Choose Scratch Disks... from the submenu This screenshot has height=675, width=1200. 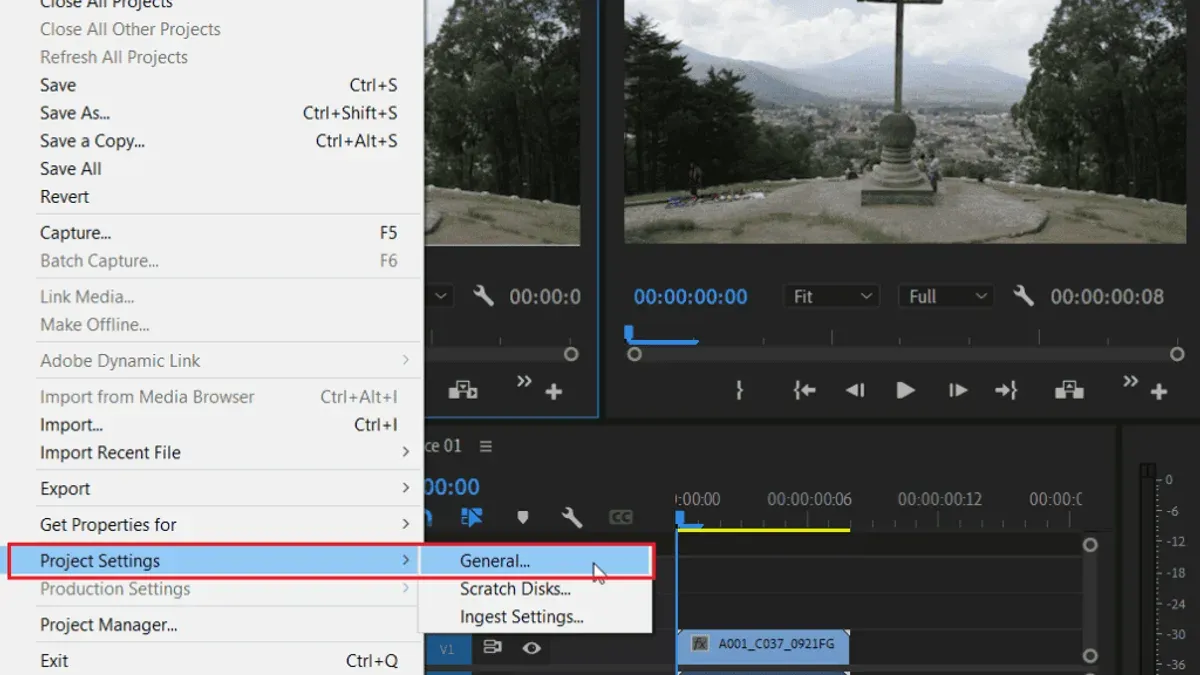[x=535, y=589]
